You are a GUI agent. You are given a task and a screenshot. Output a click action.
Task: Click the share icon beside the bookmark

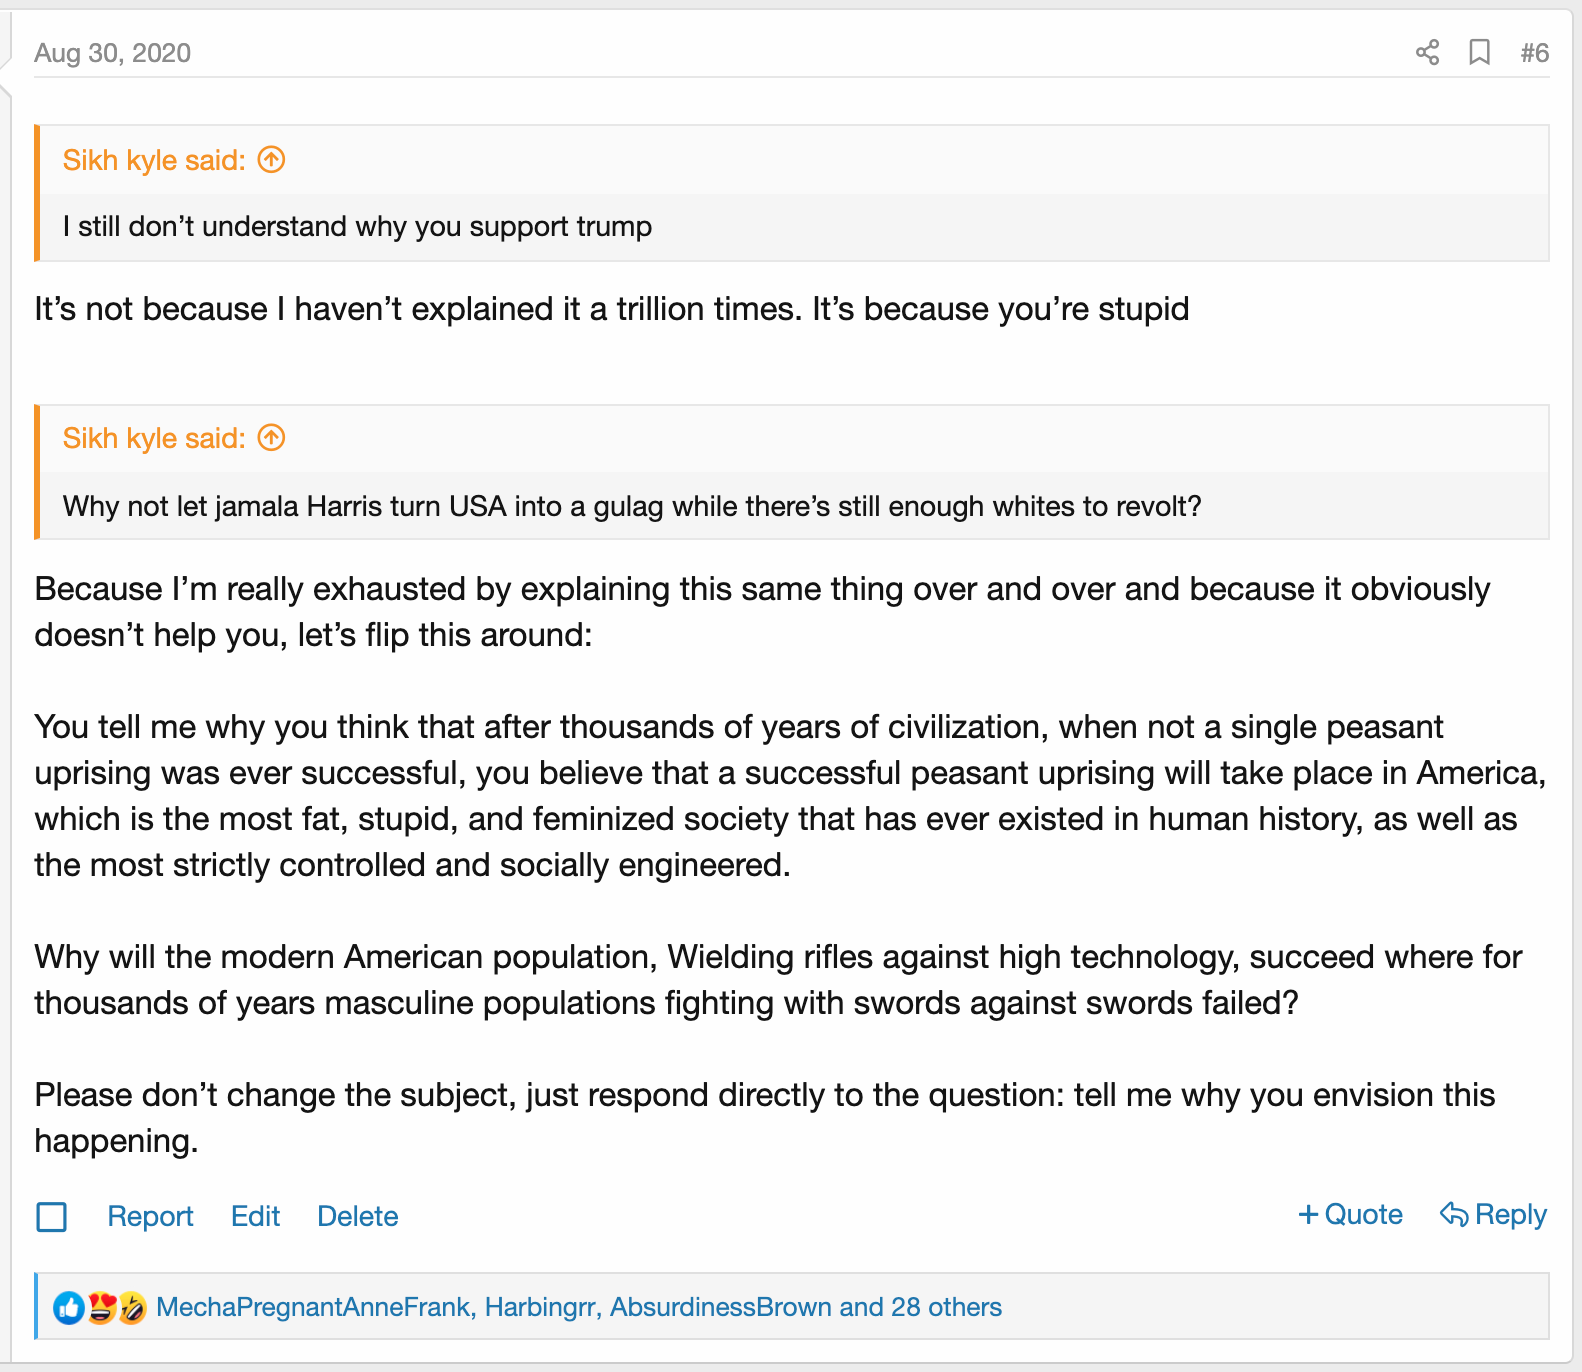coord(1427,53)
